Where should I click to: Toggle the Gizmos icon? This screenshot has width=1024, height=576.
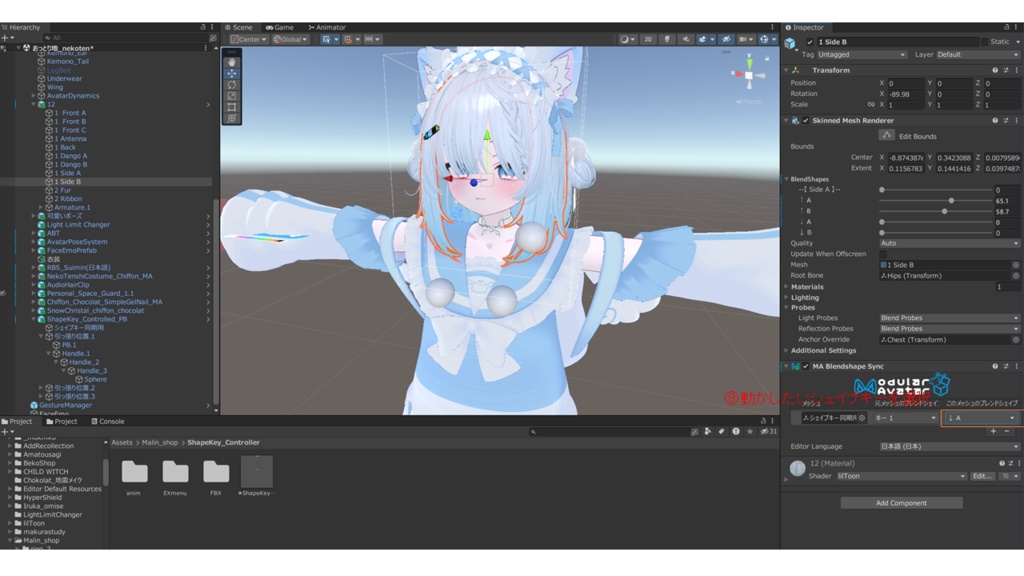[763, 39]
